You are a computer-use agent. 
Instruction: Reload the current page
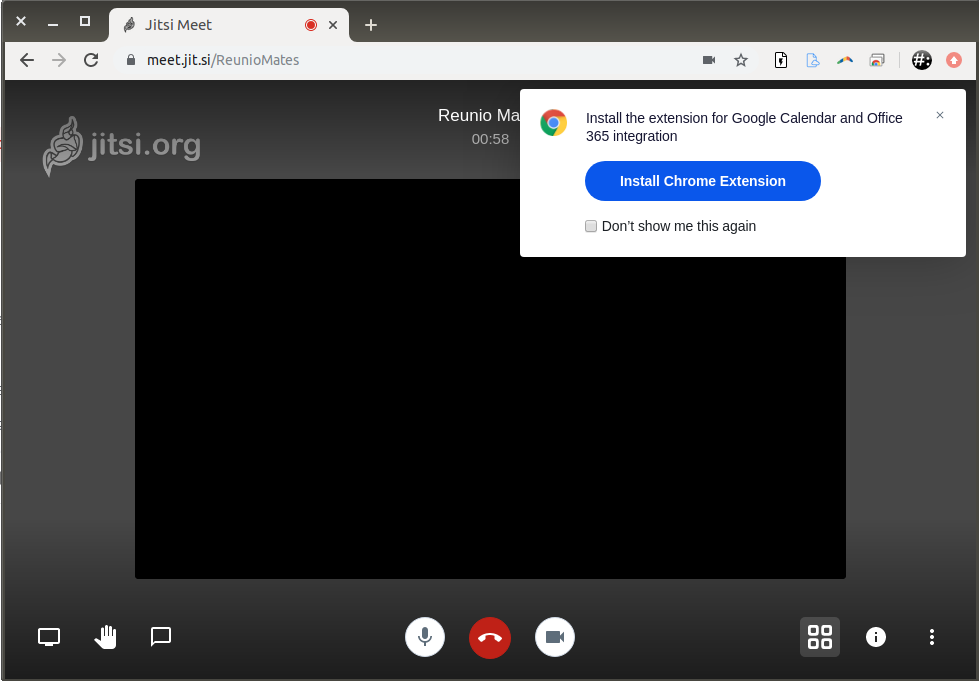pos(91,60)
